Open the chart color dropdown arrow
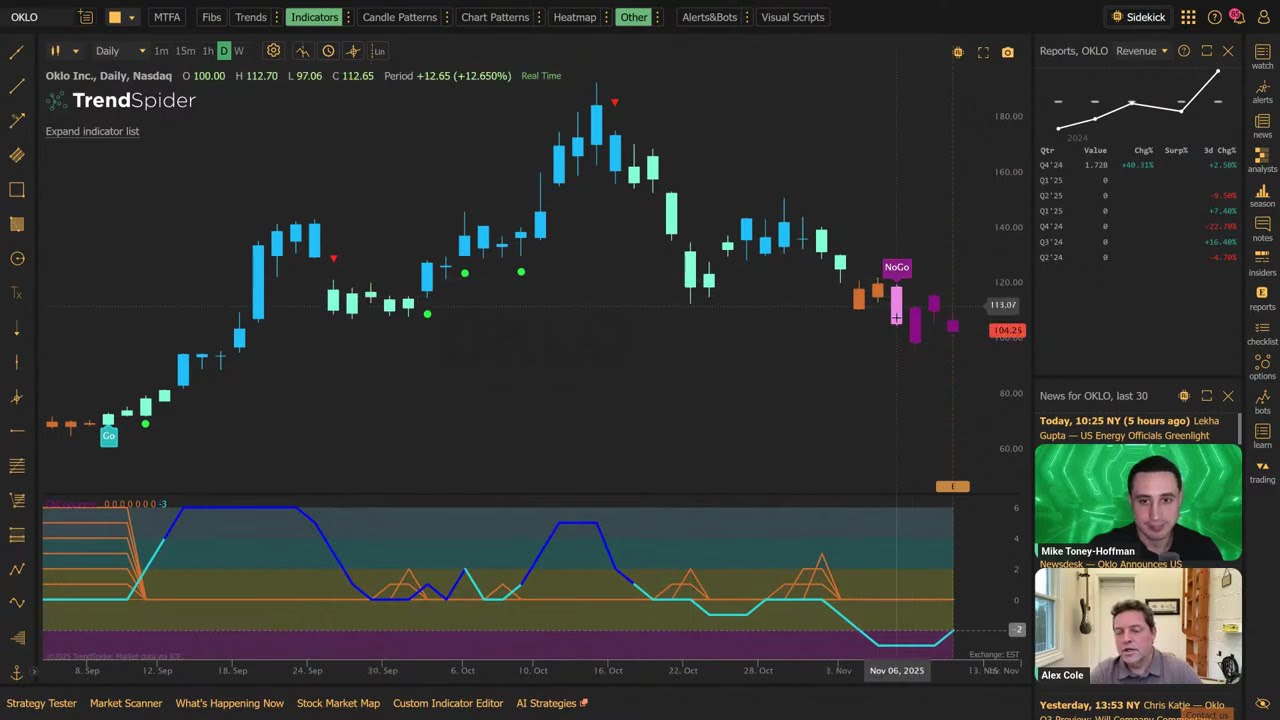The image size is (1280, 720). coord(131,17)
